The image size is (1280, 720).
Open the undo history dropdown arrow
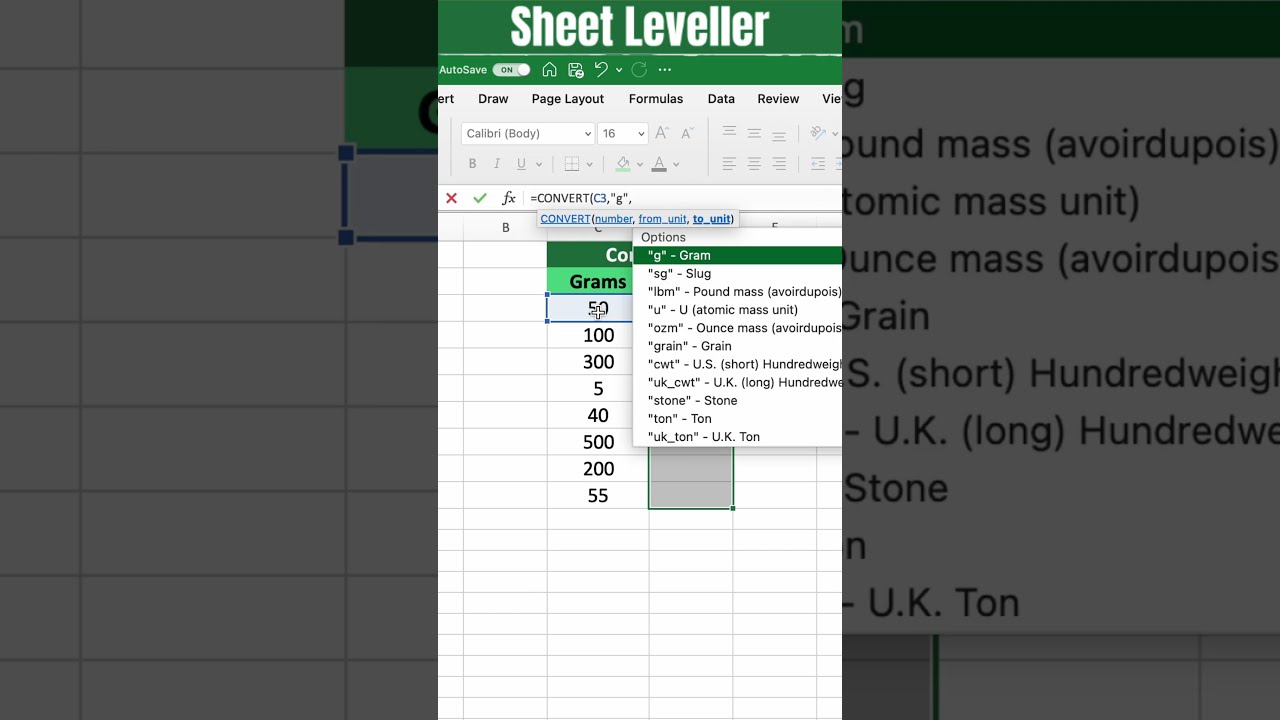[x=619, y=70]
